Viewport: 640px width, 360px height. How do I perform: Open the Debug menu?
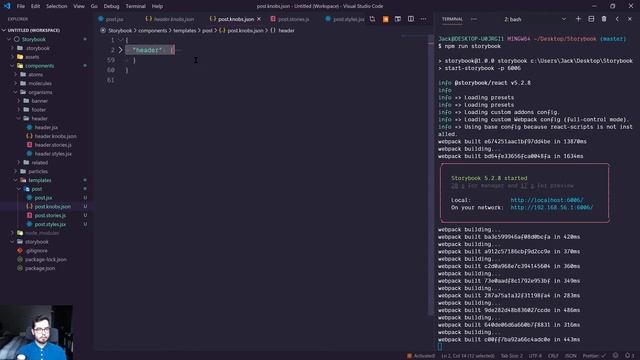pyautogui.click(x=111, y=6)
